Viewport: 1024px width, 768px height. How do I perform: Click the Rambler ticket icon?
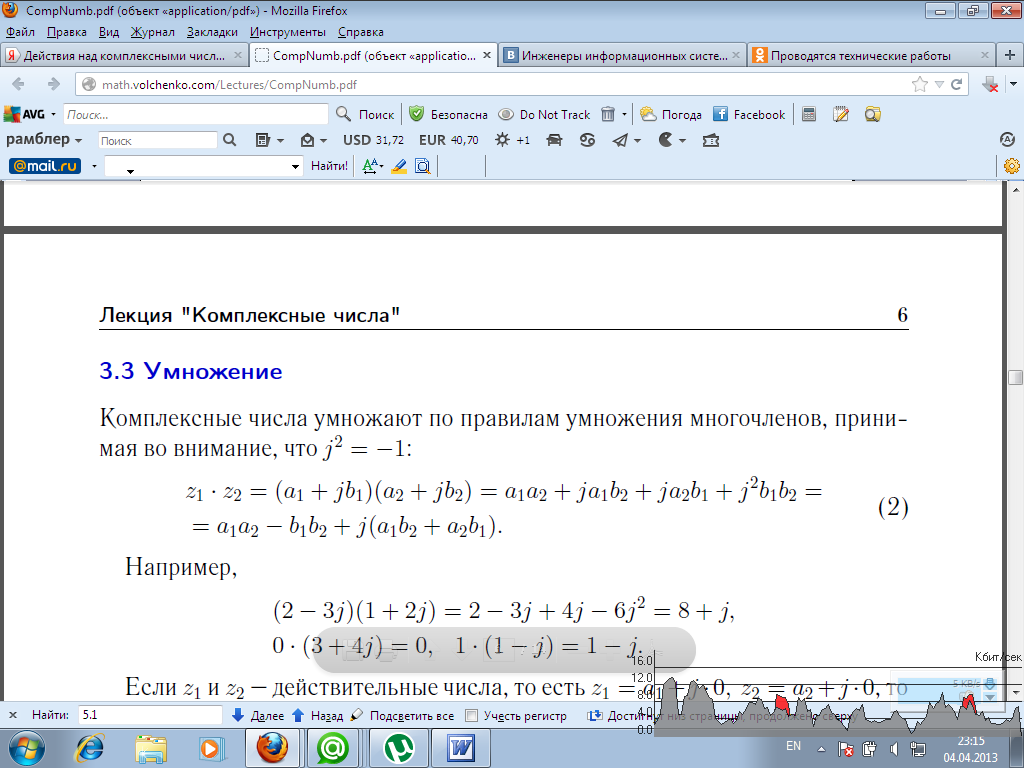click(711, 140)
